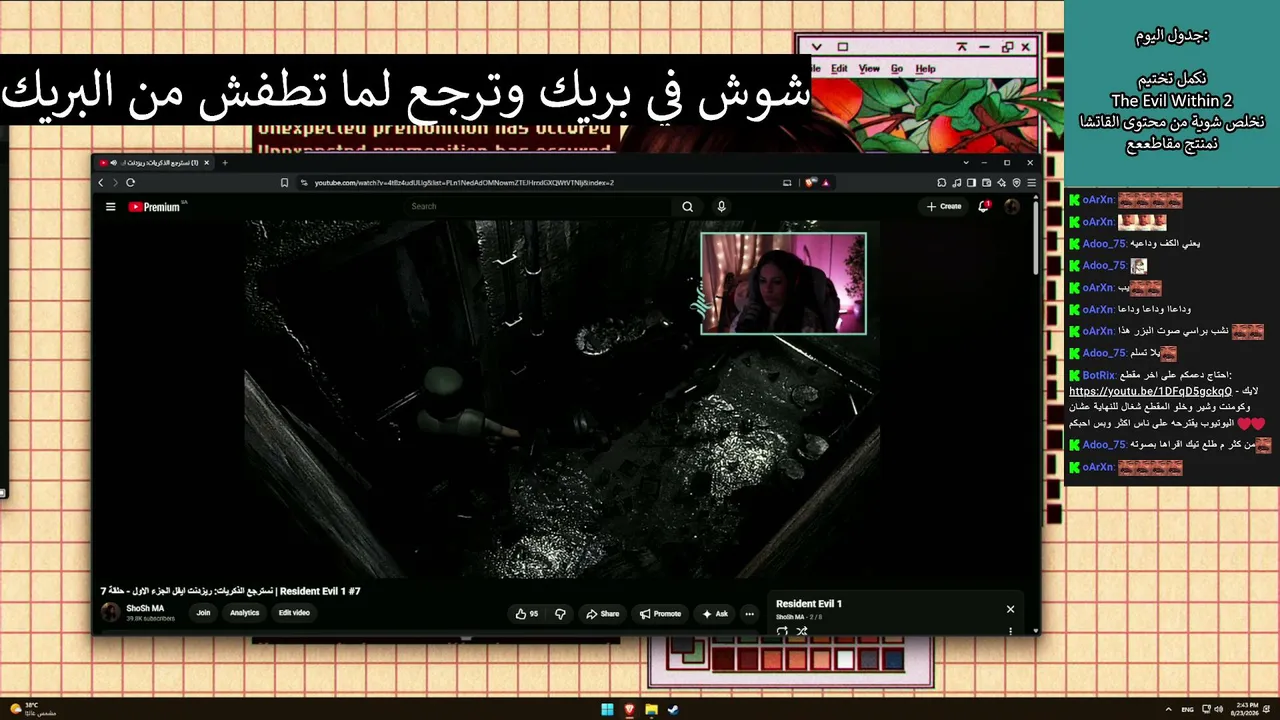Screen dimensions: 1280x720
Task: Show hidden tray icons chevron
Action: (x=1169, y=710)
